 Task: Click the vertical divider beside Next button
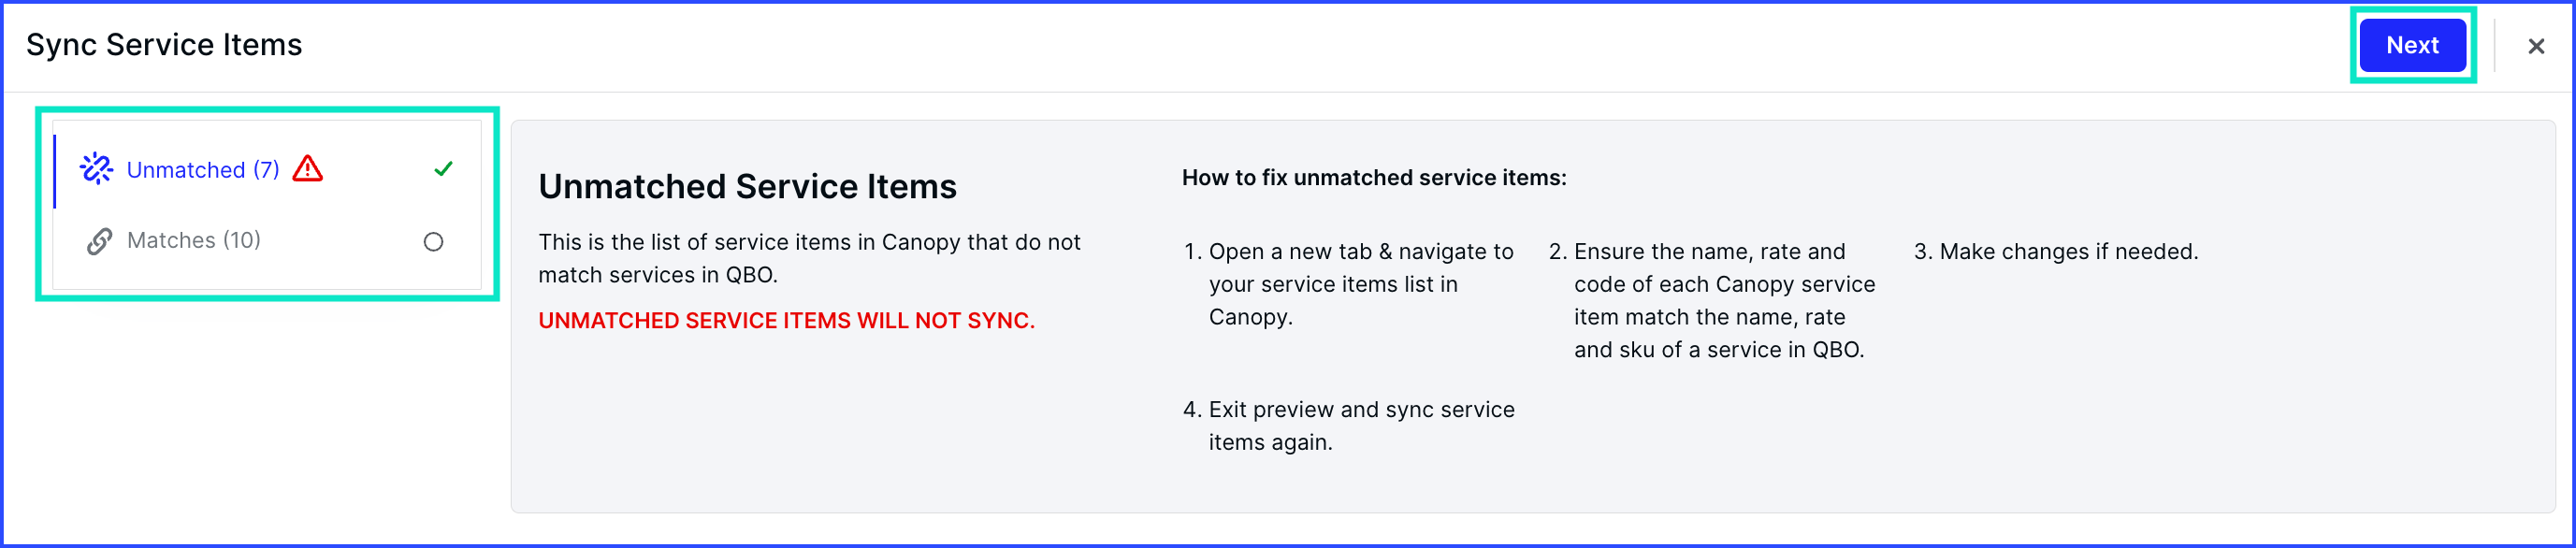pyautogui.click(x=2494, y=45)
